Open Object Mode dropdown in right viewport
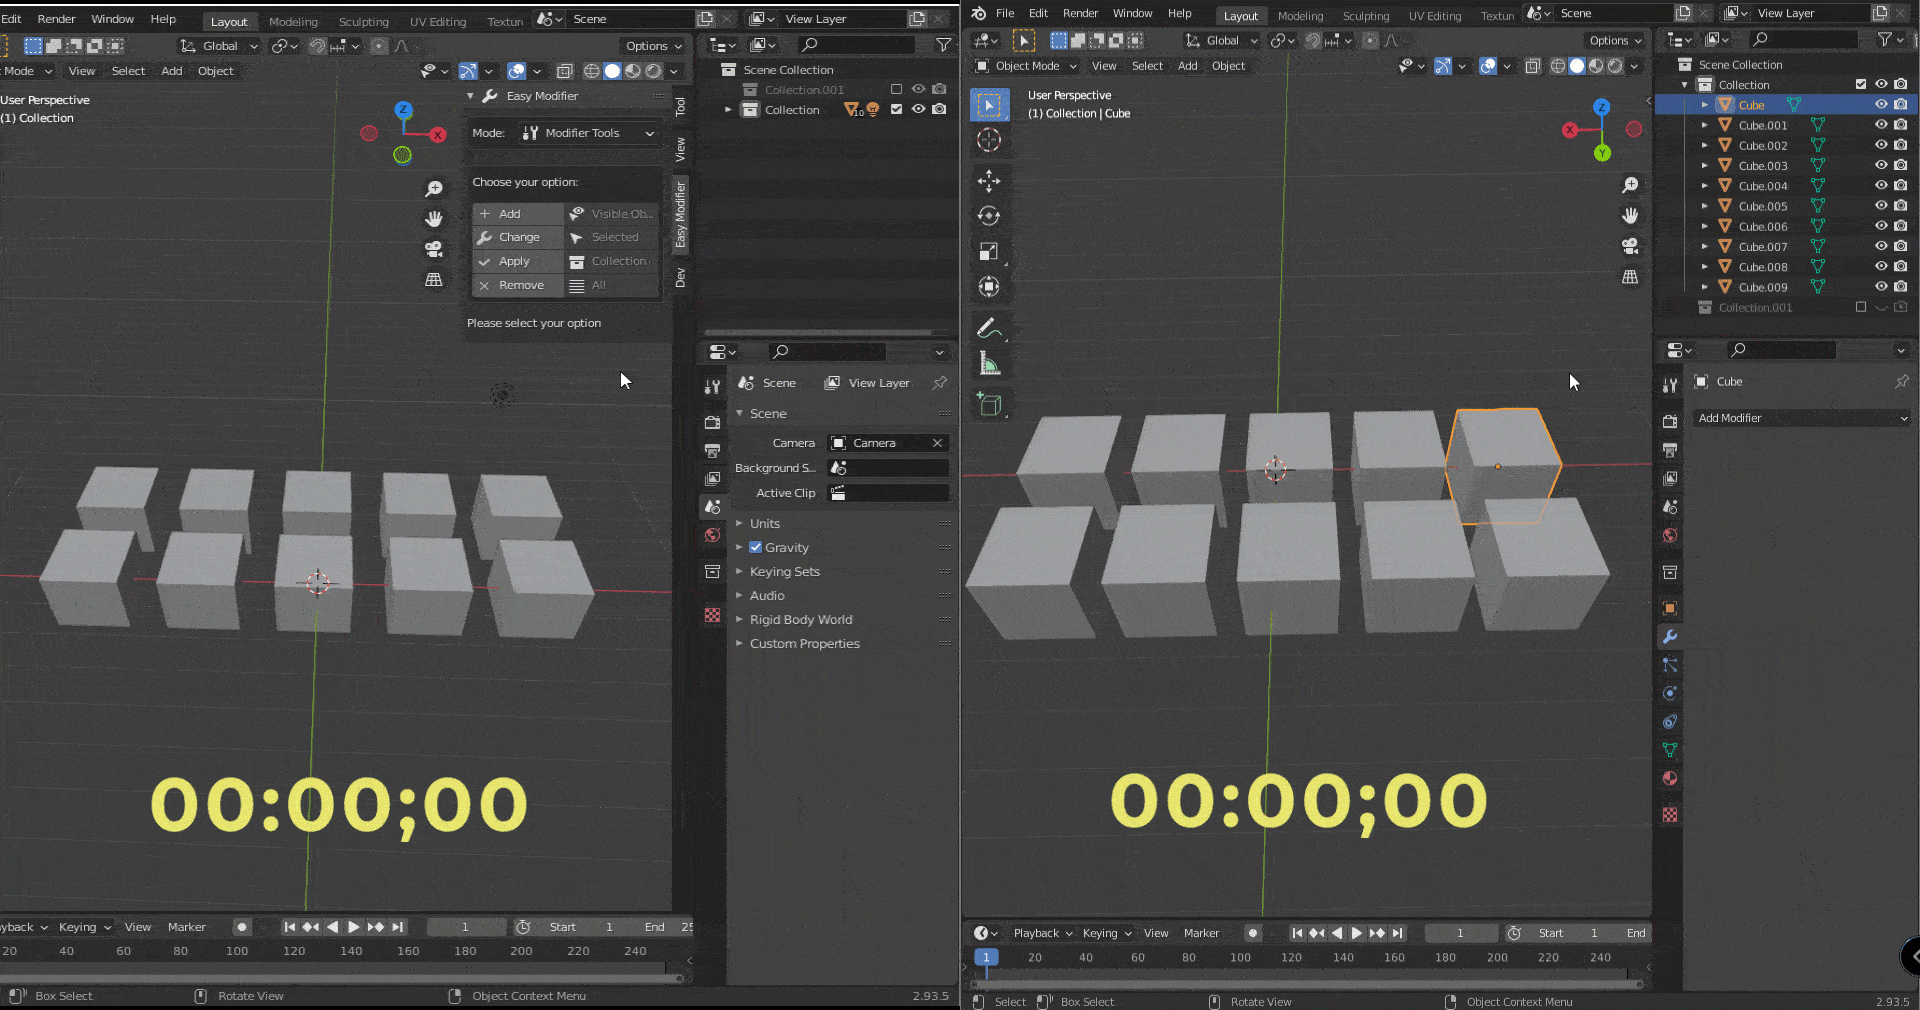This screenshot has width=1920, height=1010. [x=1026, y=66]
